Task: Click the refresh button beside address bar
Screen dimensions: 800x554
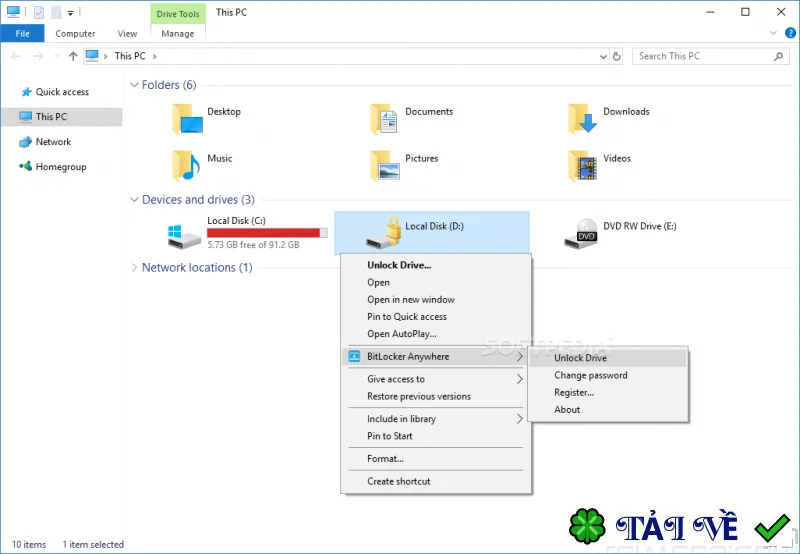Action: point(616,56)
